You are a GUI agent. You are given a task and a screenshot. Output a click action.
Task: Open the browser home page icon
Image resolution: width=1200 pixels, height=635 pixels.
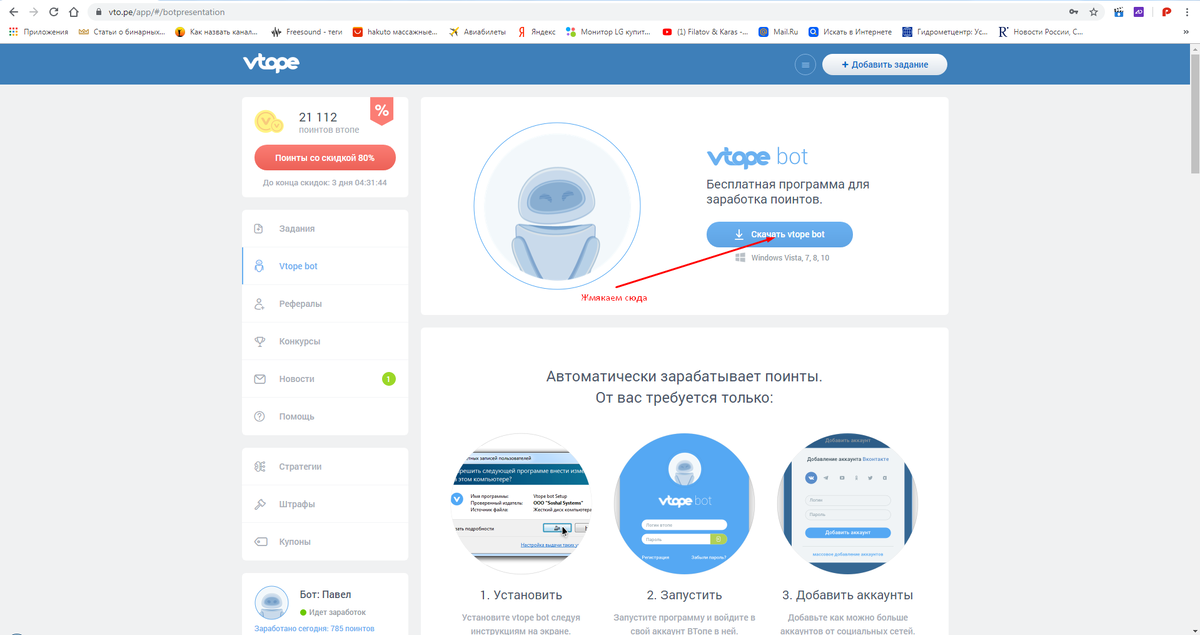pos(75,12)
